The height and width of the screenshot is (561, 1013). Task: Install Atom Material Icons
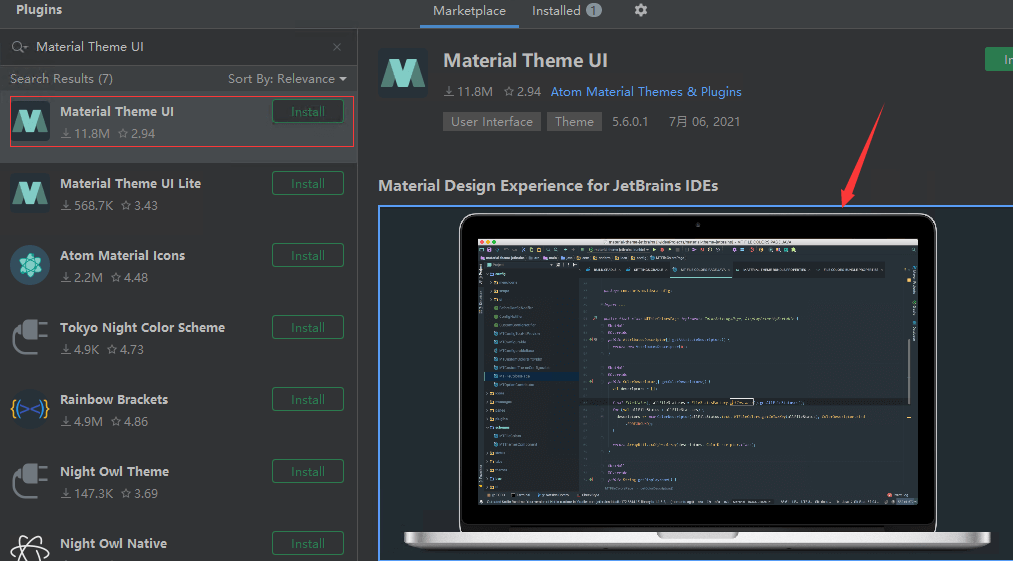[x=308, y=255]
